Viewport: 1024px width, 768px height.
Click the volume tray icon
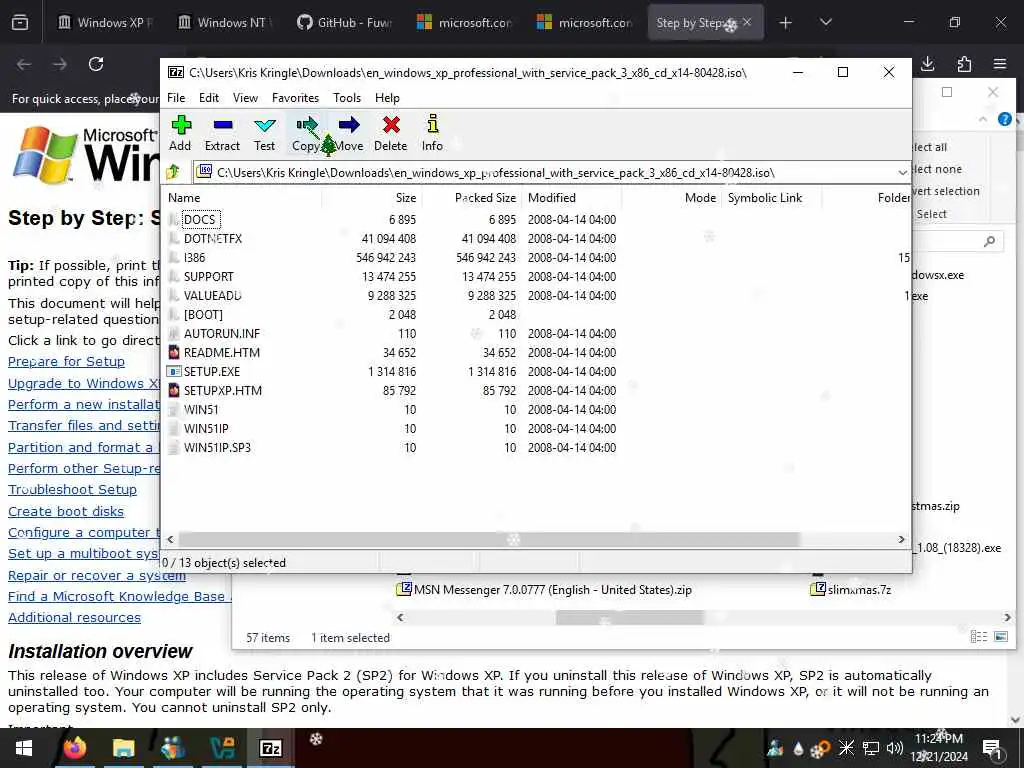click(895, 748)
